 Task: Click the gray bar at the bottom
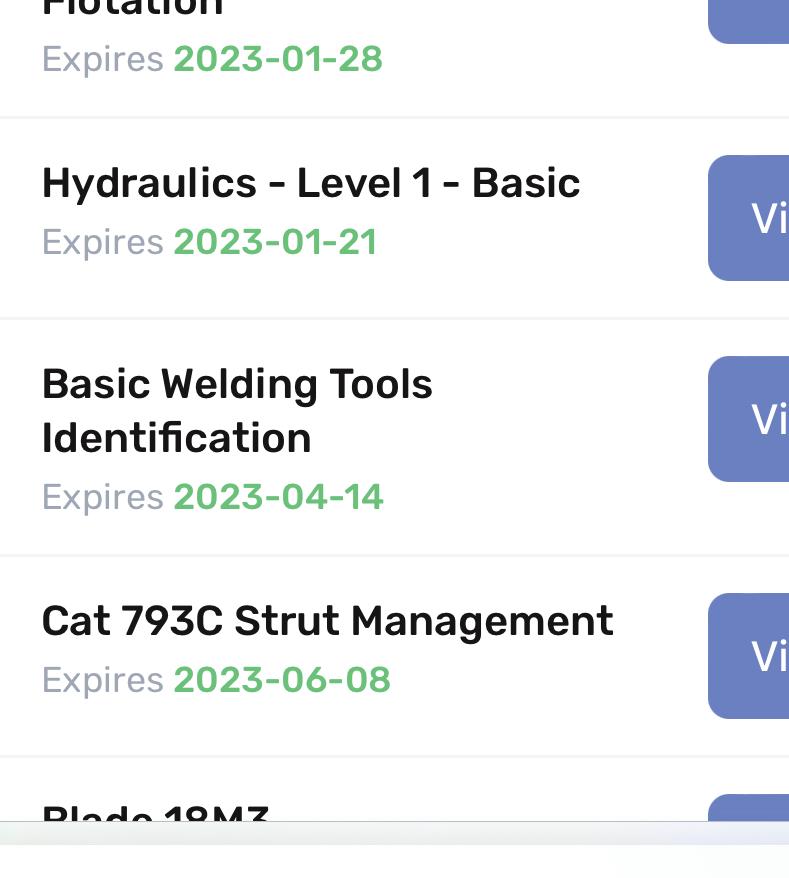(394, 833)
